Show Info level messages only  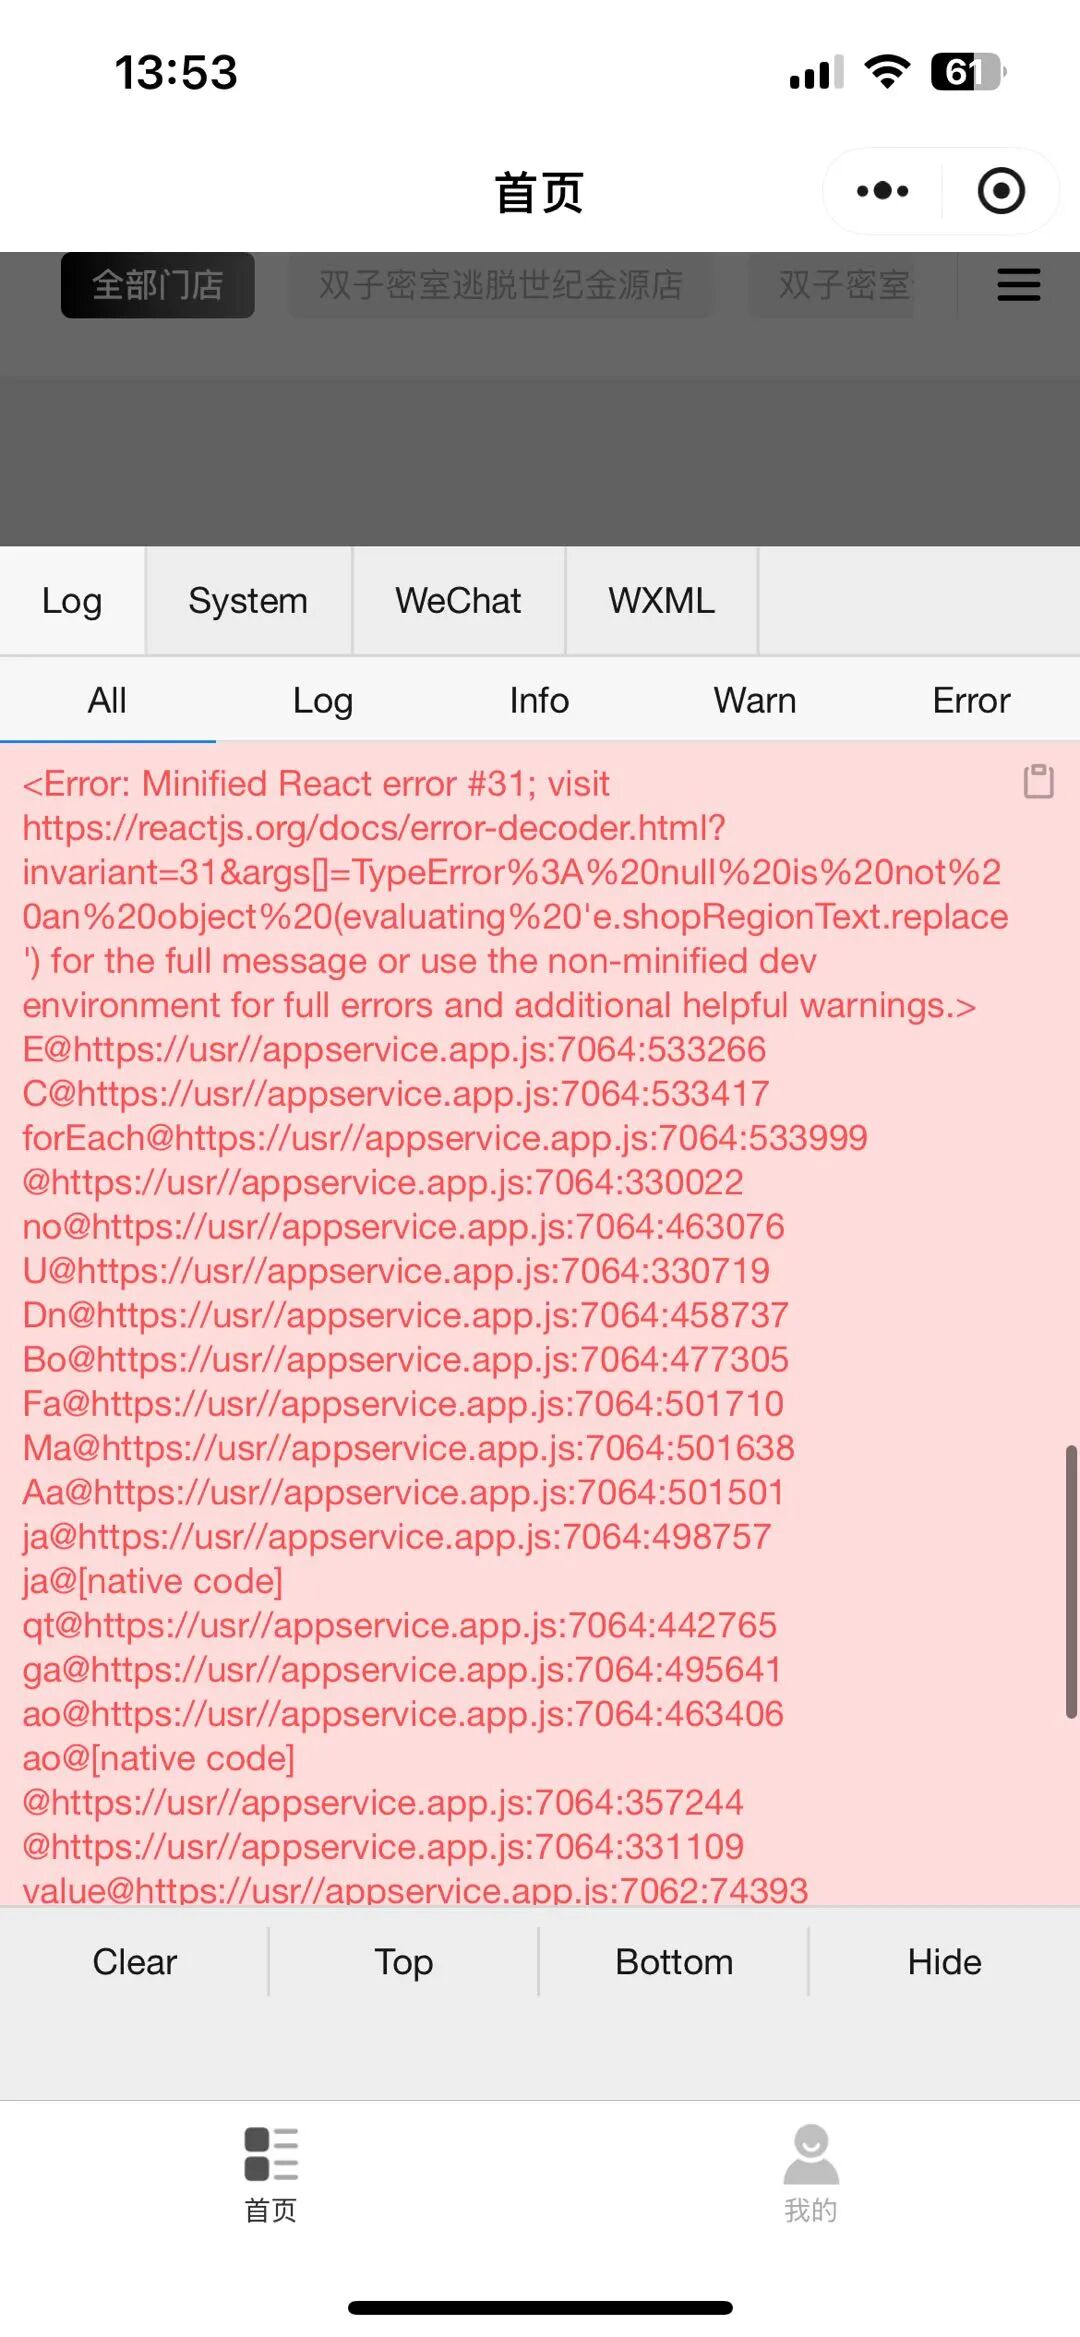pyautogui.click(x=539, y=700)
